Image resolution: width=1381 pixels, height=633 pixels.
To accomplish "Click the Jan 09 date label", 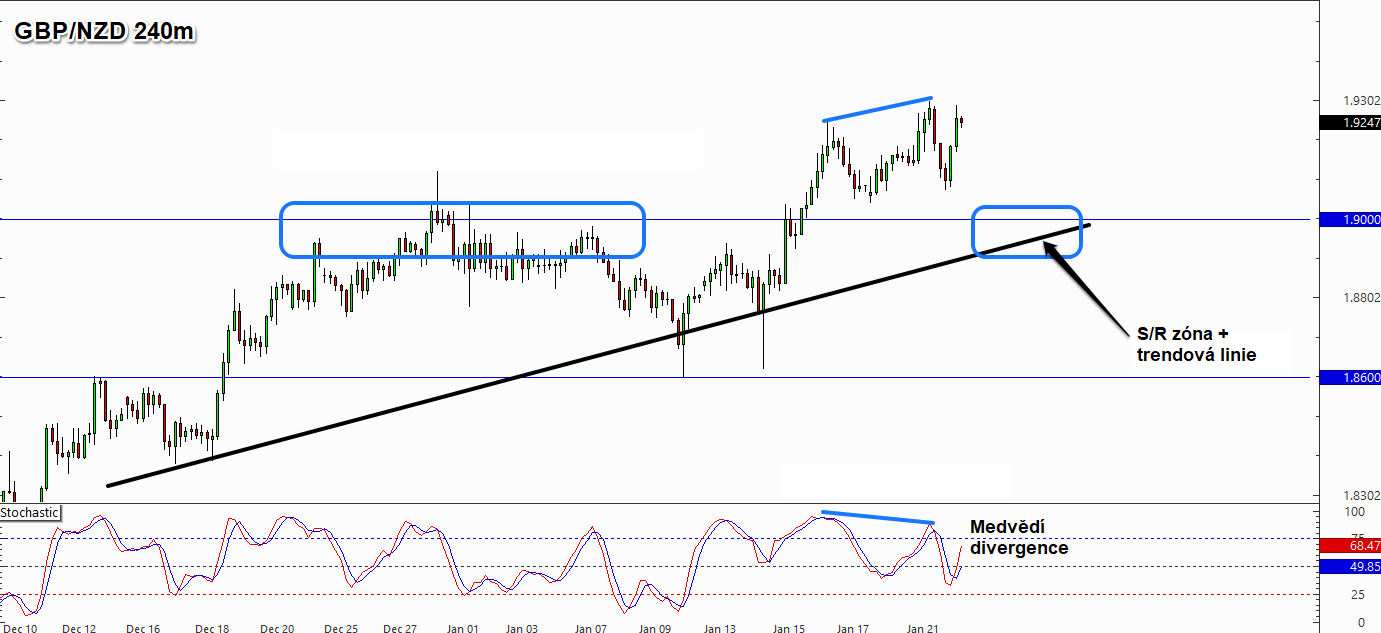I will [x=654, y=629].
